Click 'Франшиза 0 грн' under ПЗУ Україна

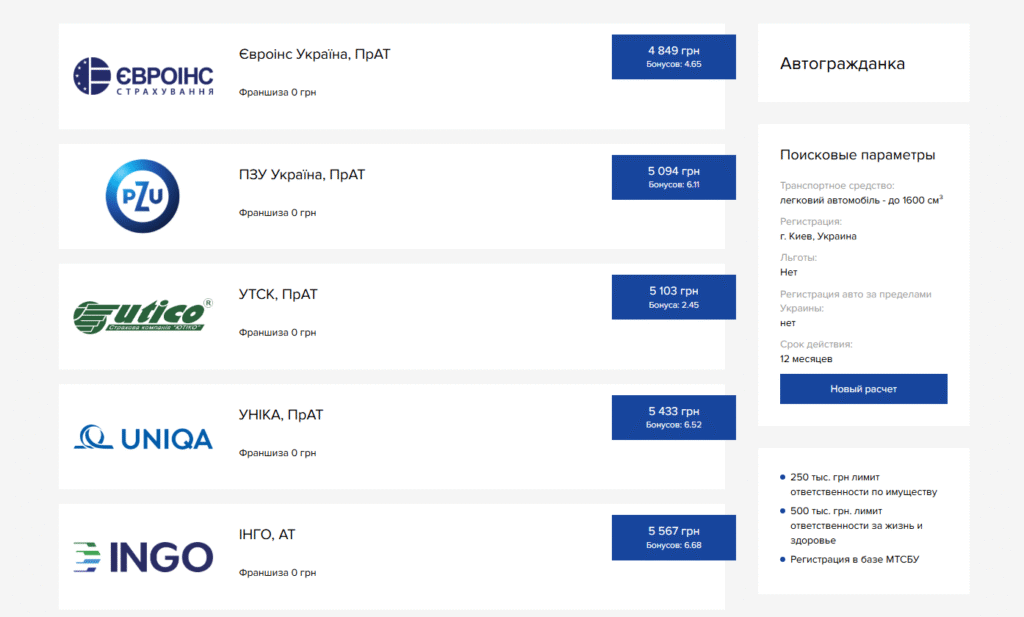click(x=278, y=212)
